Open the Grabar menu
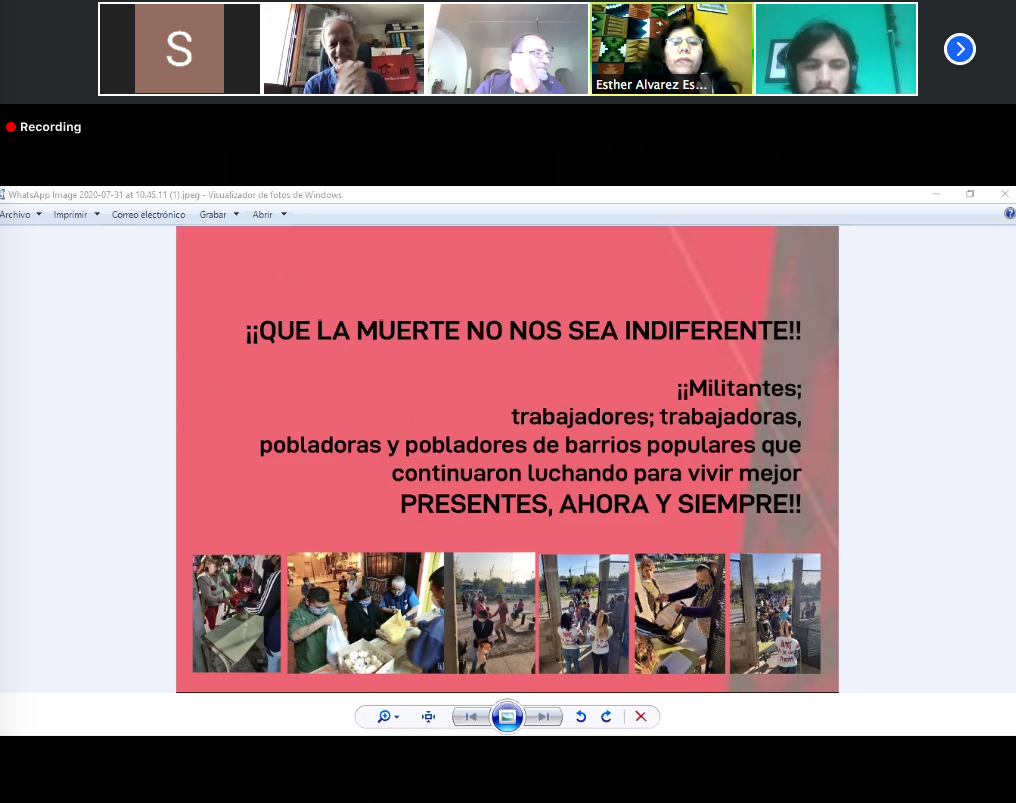The height and width of the screenshot is (803, 1016). [213, 215]
